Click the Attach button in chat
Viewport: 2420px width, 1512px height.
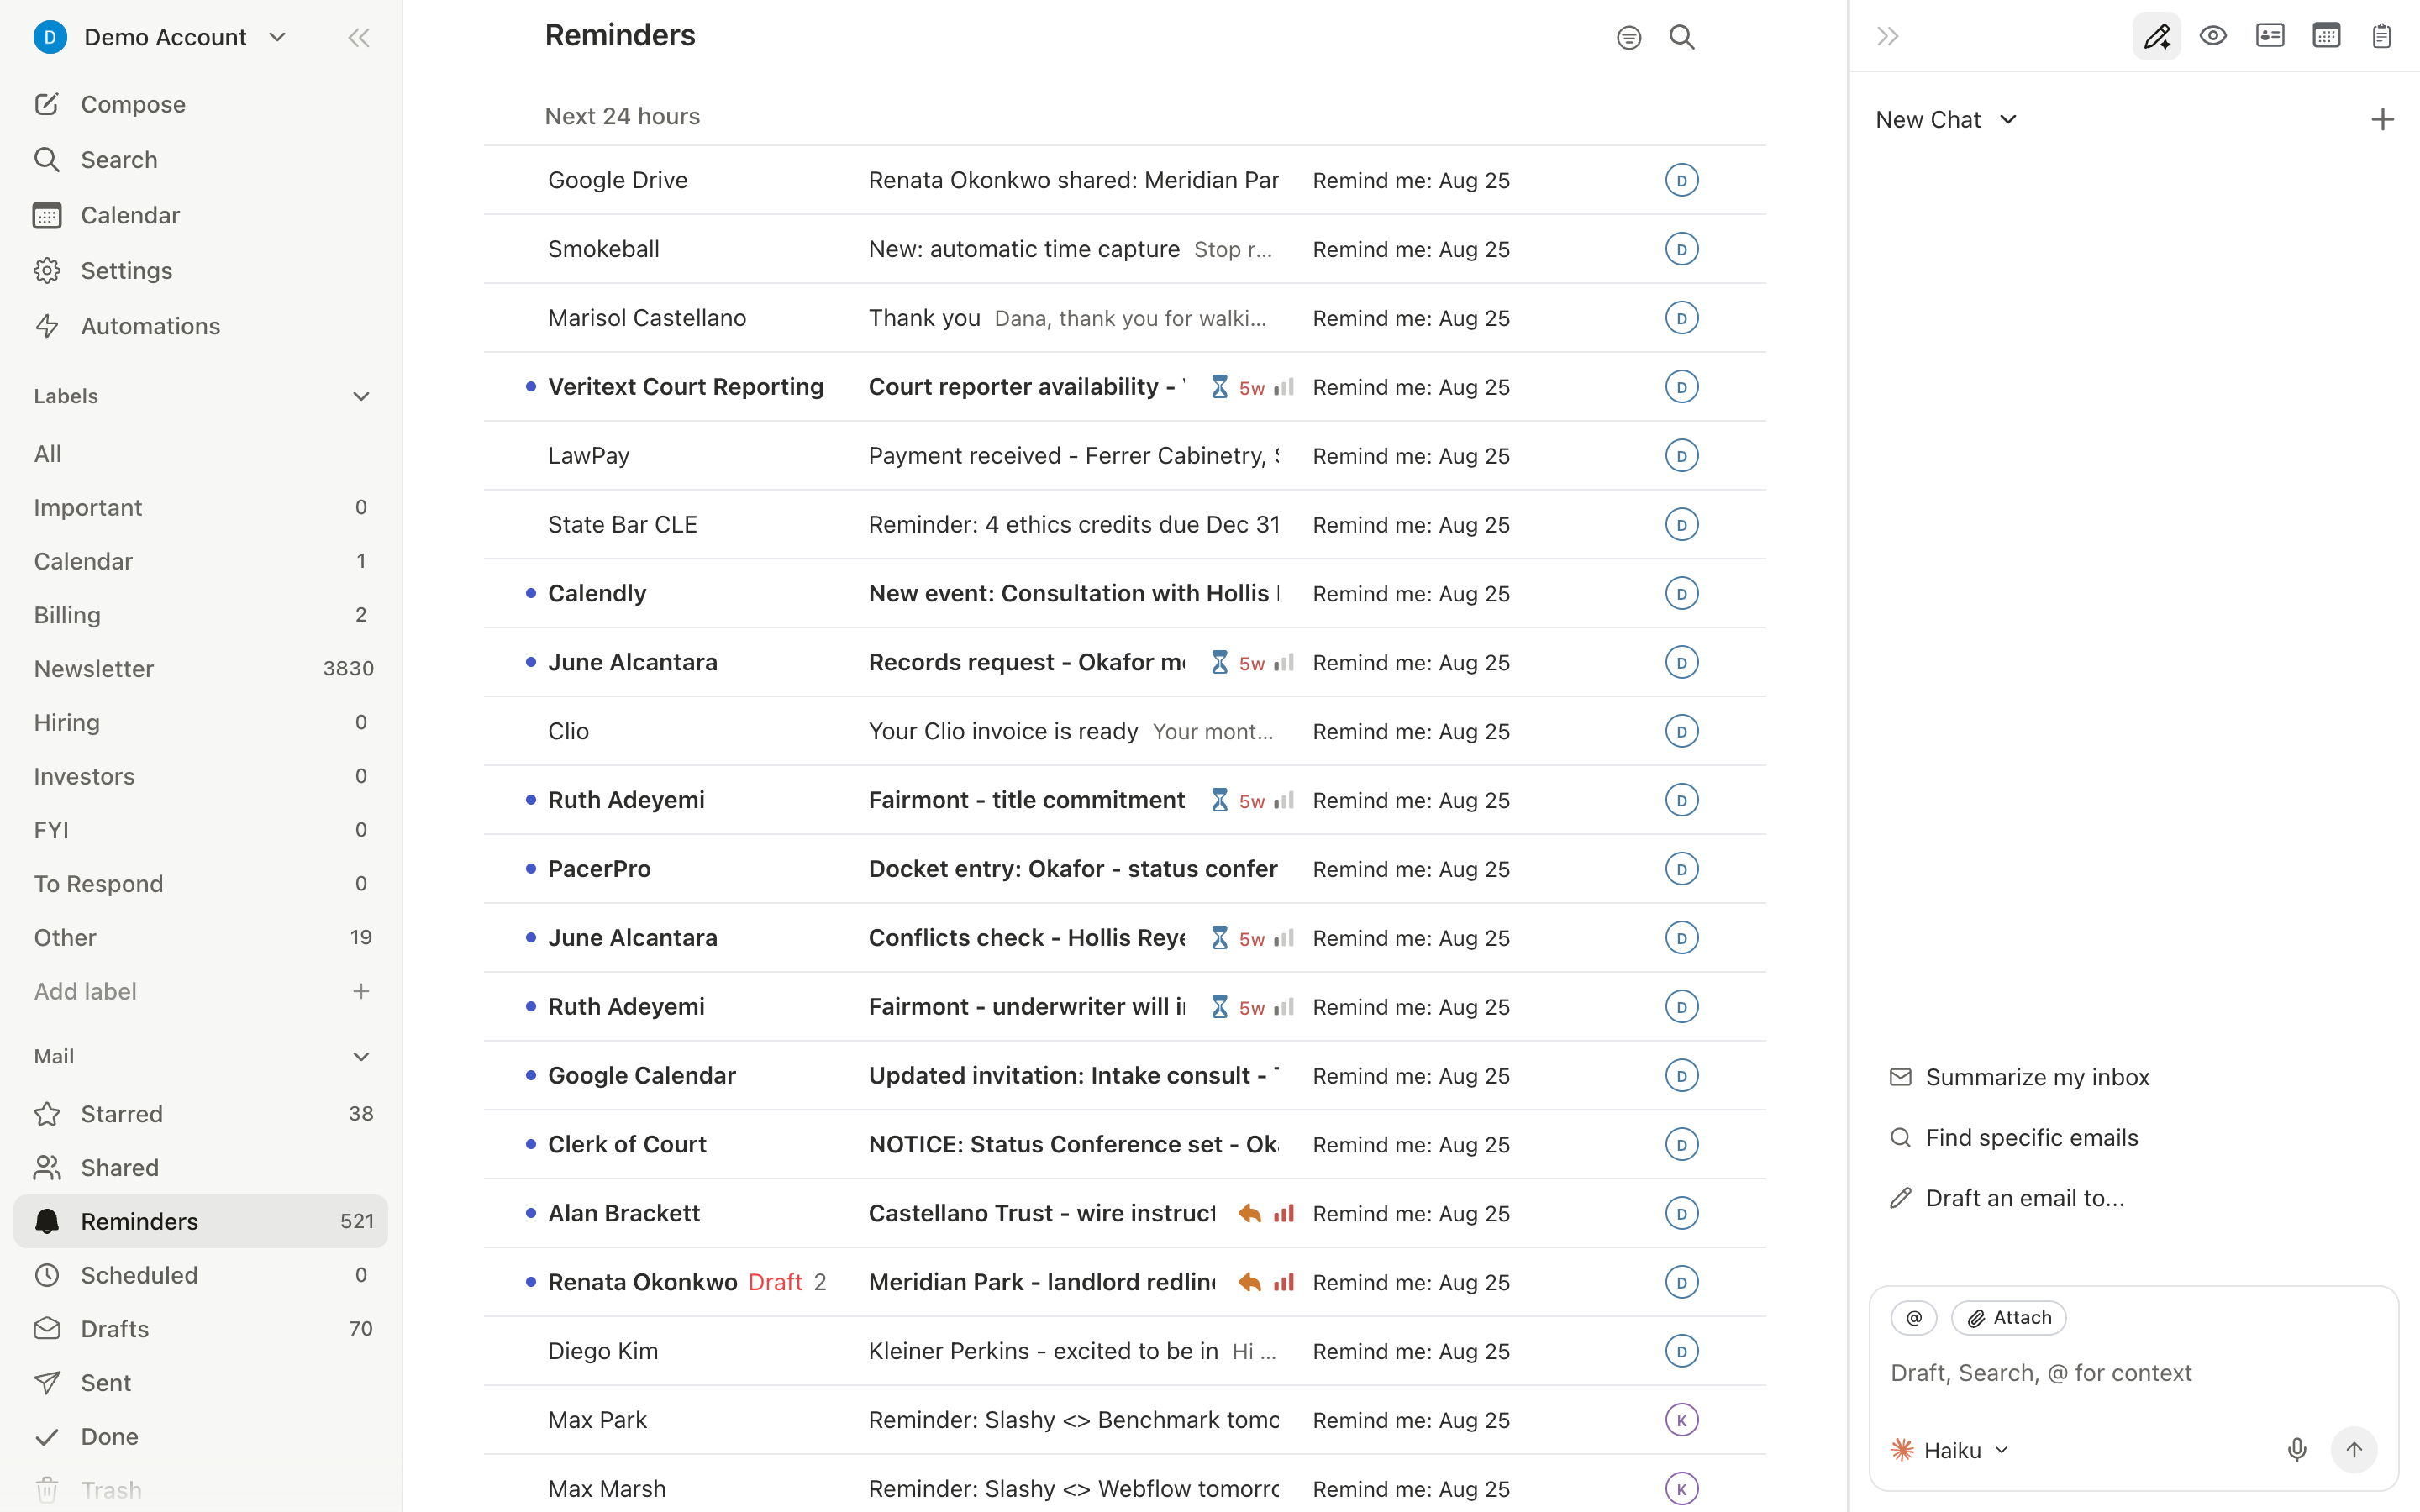(x=2009, y=1318)
